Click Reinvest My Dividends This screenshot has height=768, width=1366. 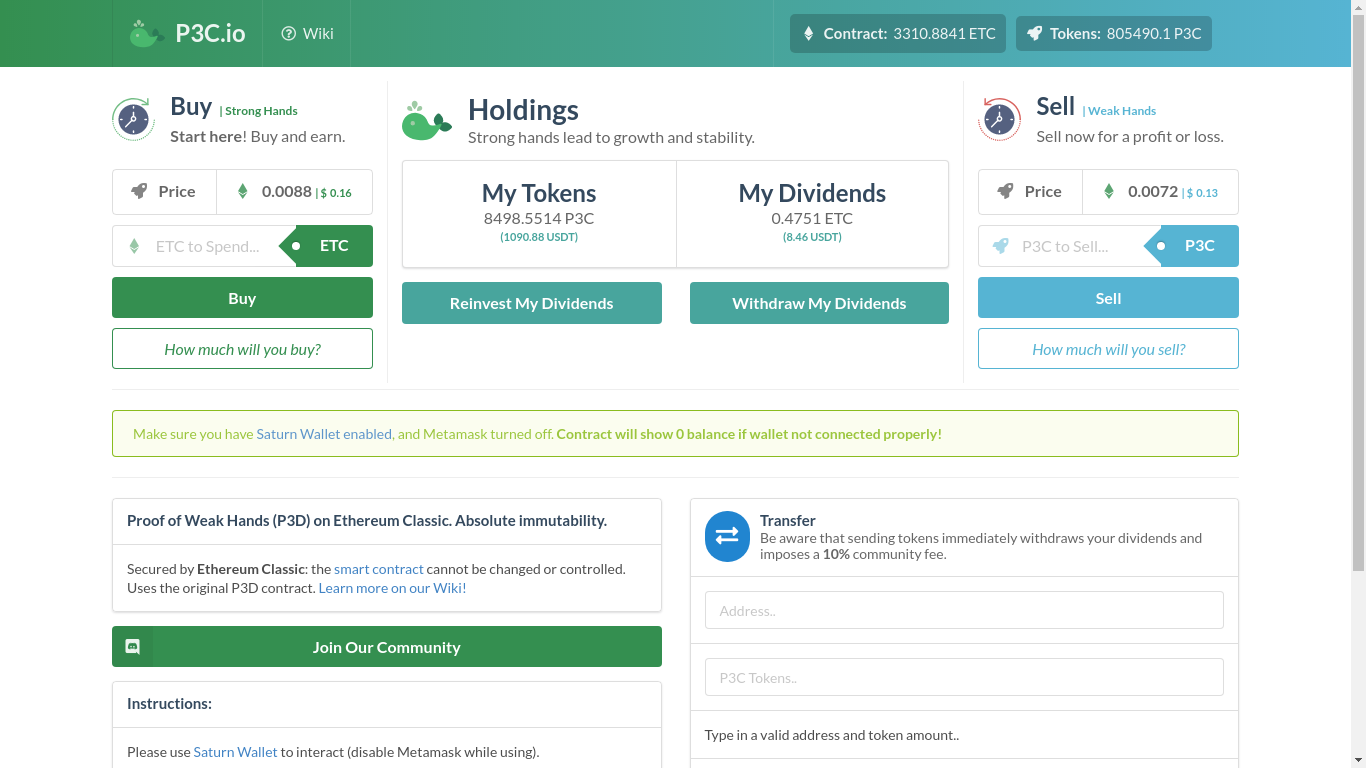pyautogui.click(x=532, y=303)
